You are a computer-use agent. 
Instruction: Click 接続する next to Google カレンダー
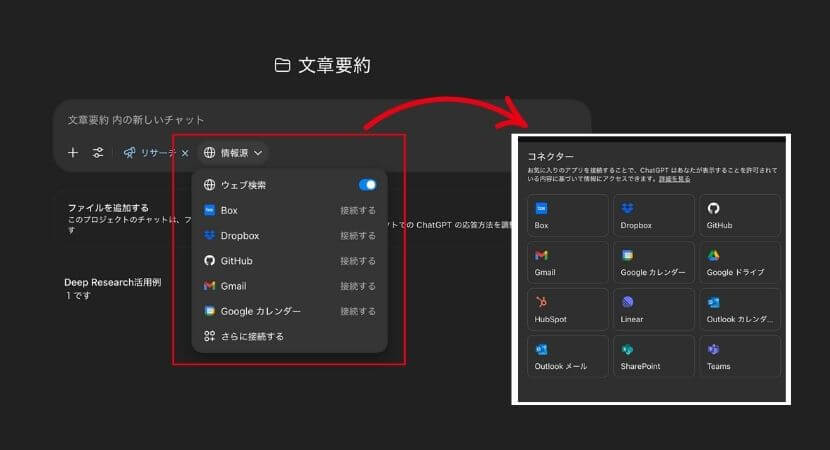tap(358, 311)
